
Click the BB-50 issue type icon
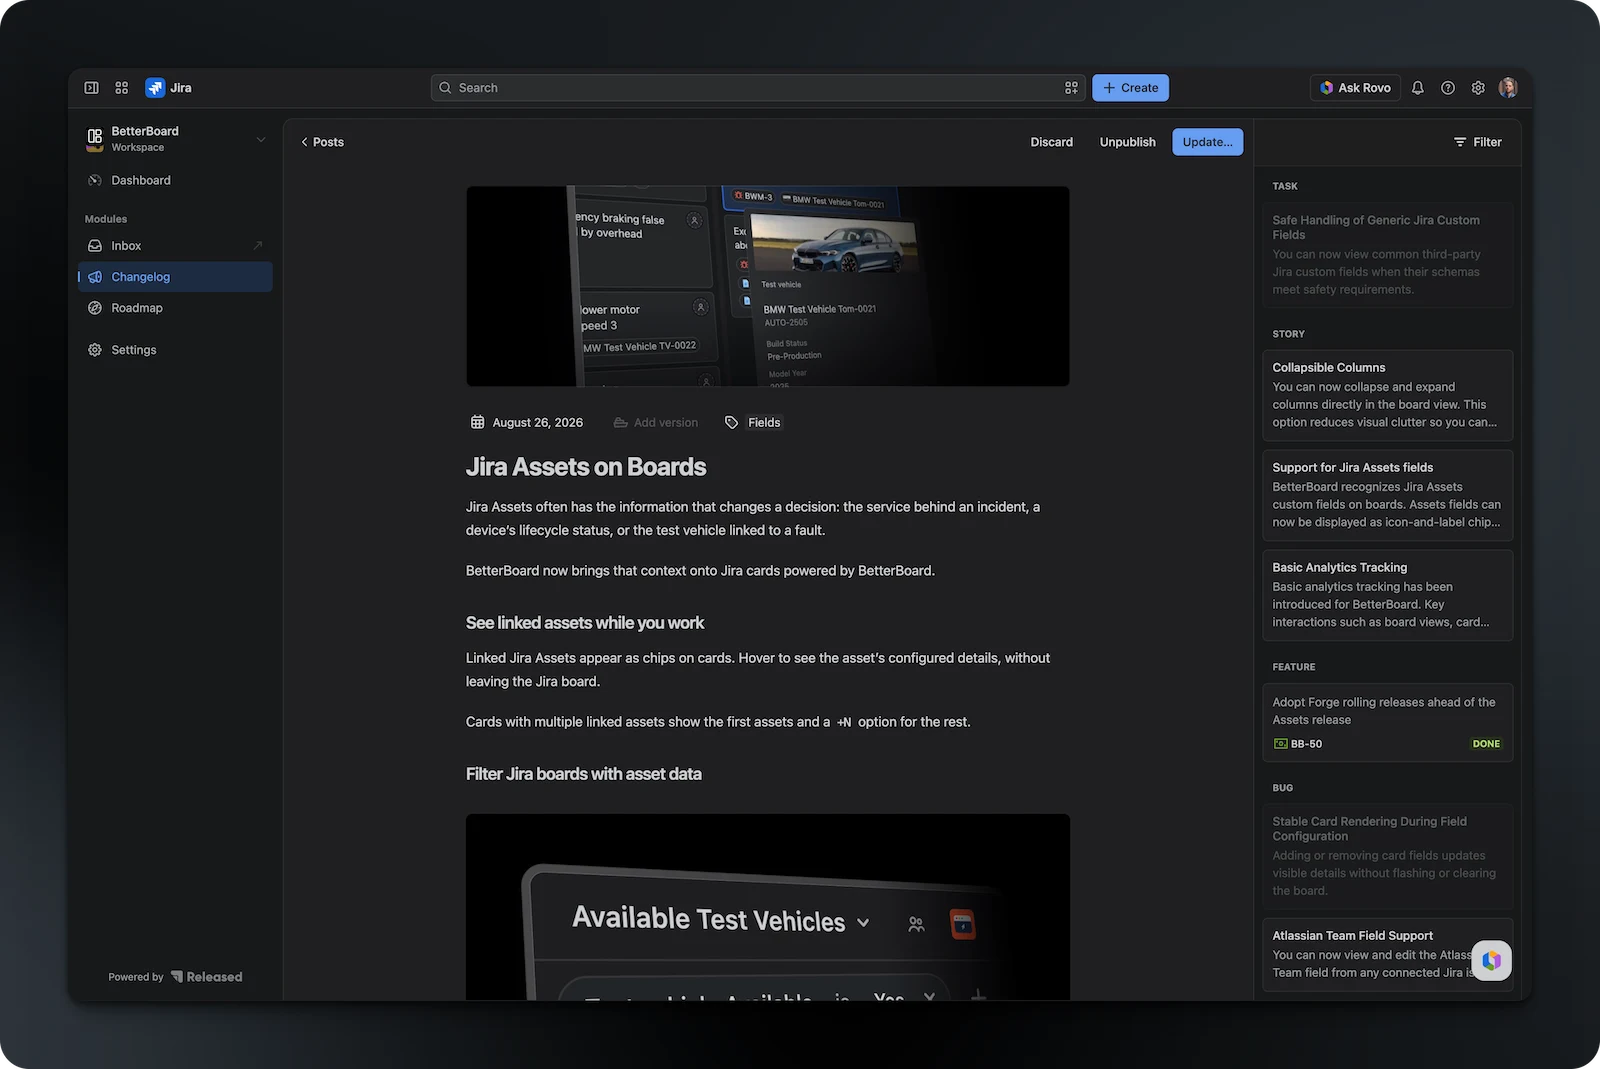point(1280,744)
